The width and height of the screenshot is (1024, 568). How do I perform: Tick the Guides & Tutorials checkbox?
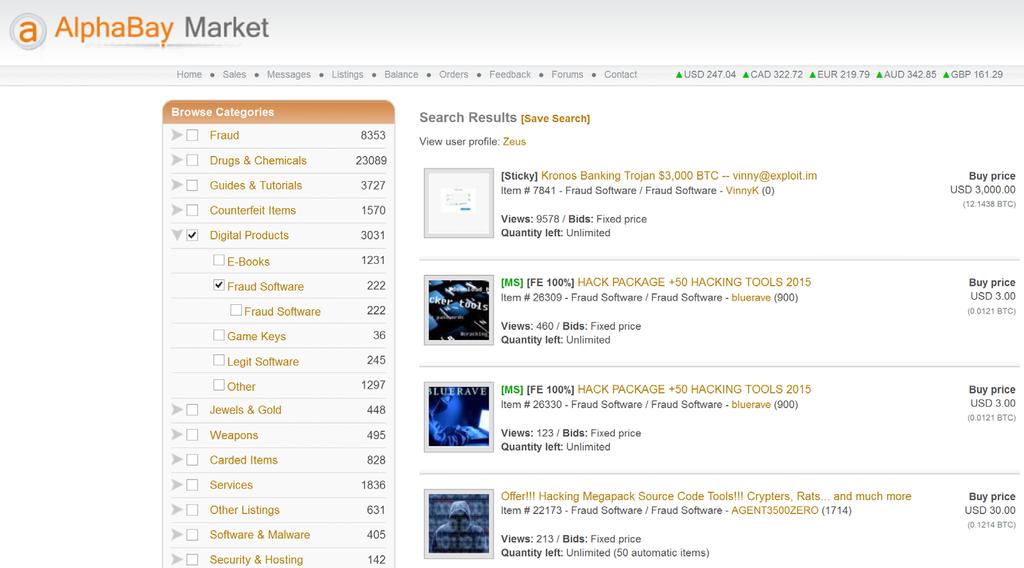pyautogui.click(x=192, y=185)
